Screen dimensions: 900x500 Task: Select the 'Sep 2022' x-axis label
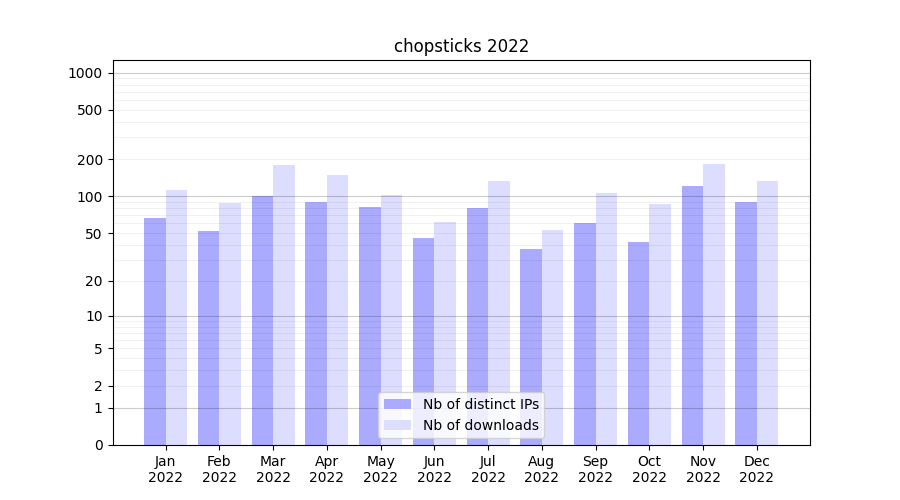click(x=595, y=469)
